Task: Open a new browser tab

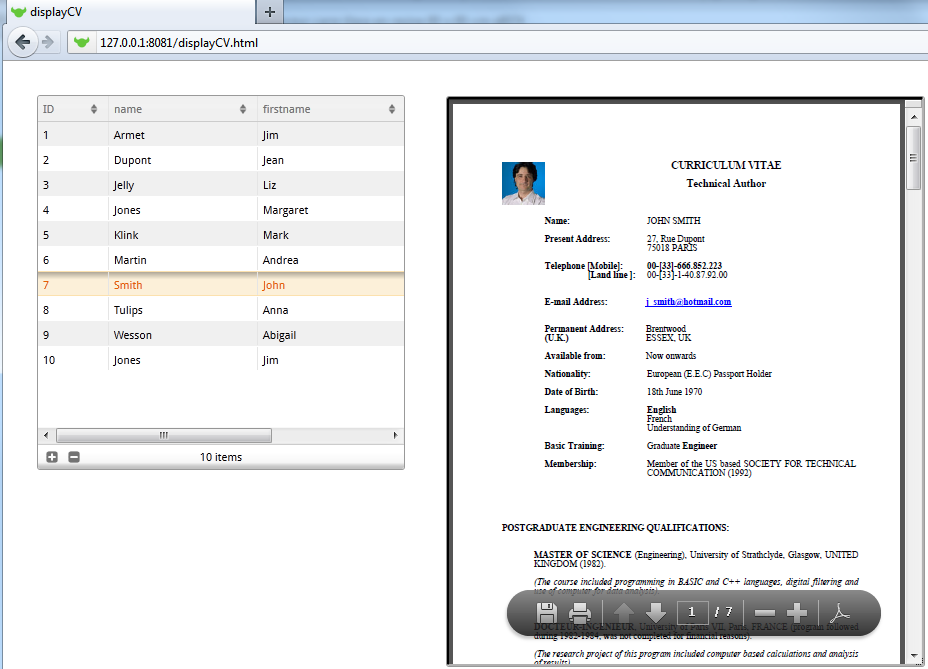Action: click(270, 12)
